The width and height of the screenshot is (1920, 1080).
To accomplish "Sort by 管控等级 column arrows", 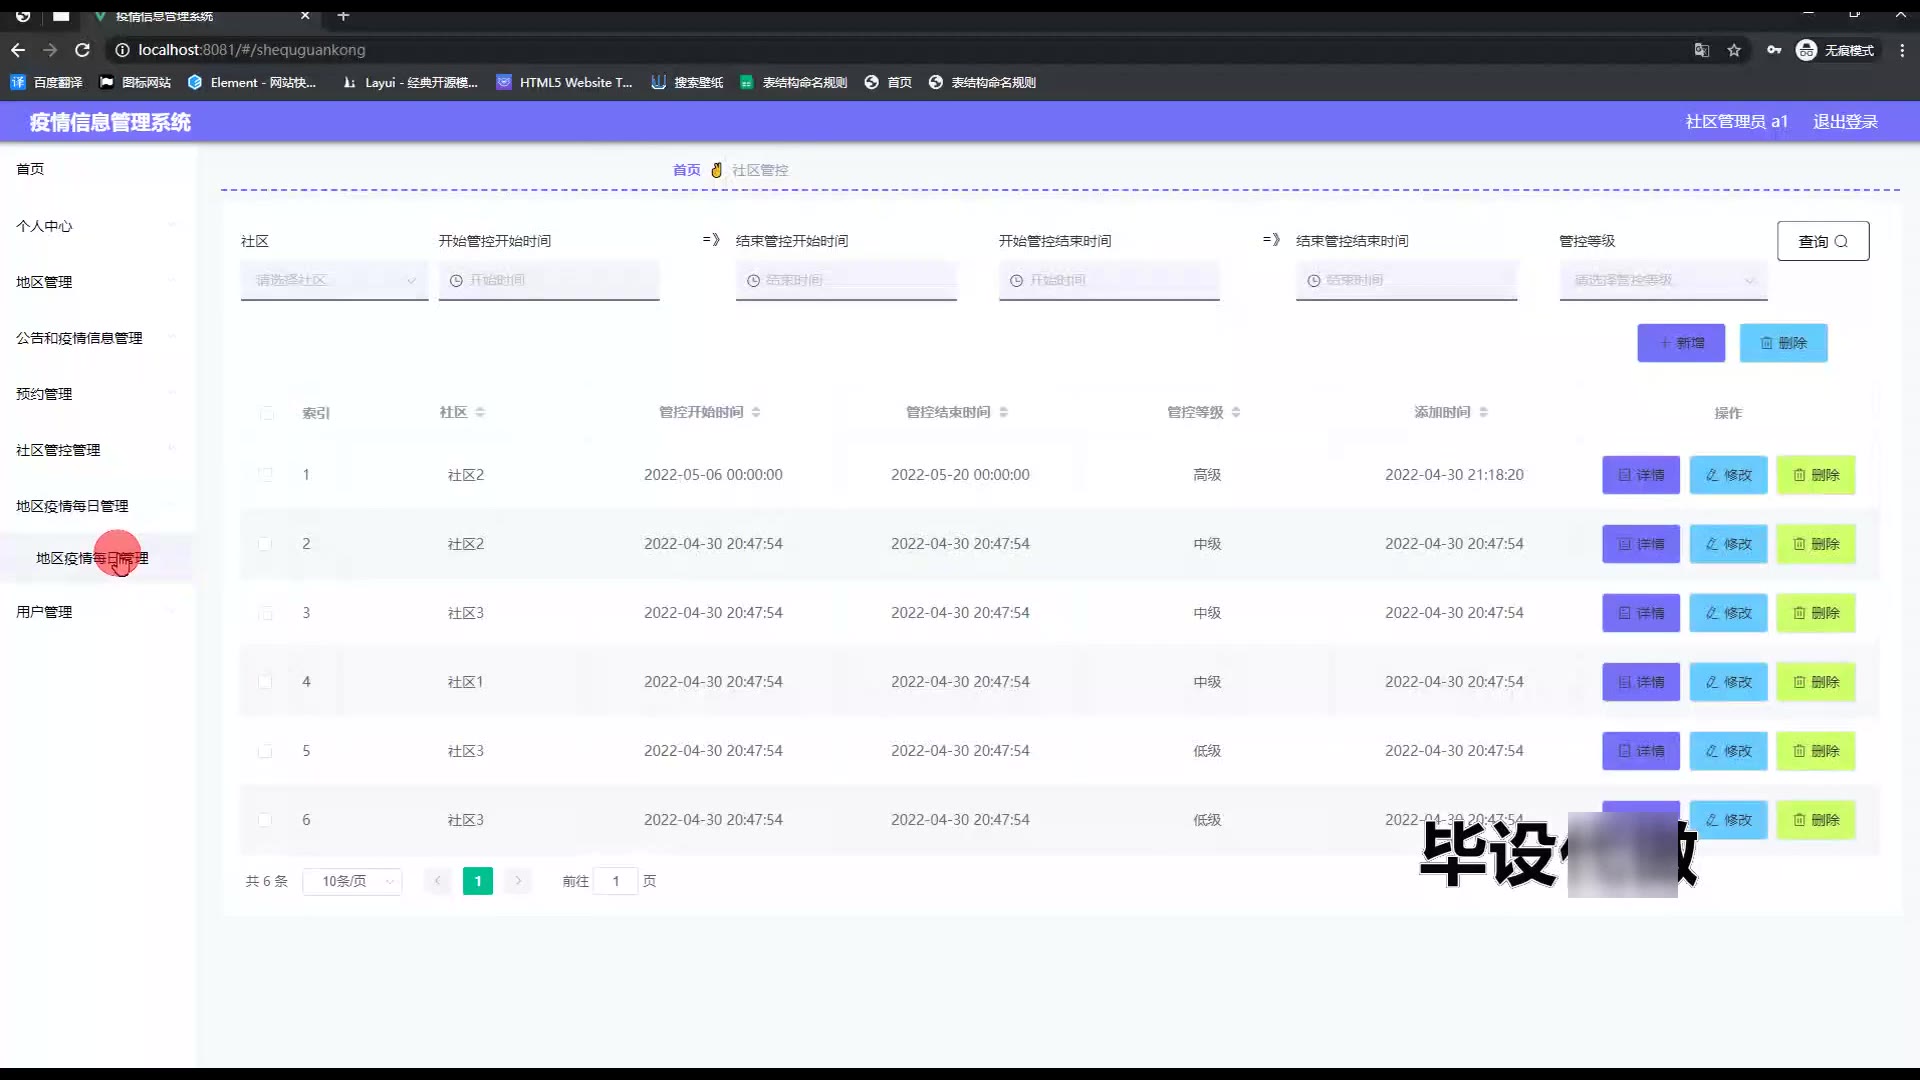I will (x=1236, y=412).
